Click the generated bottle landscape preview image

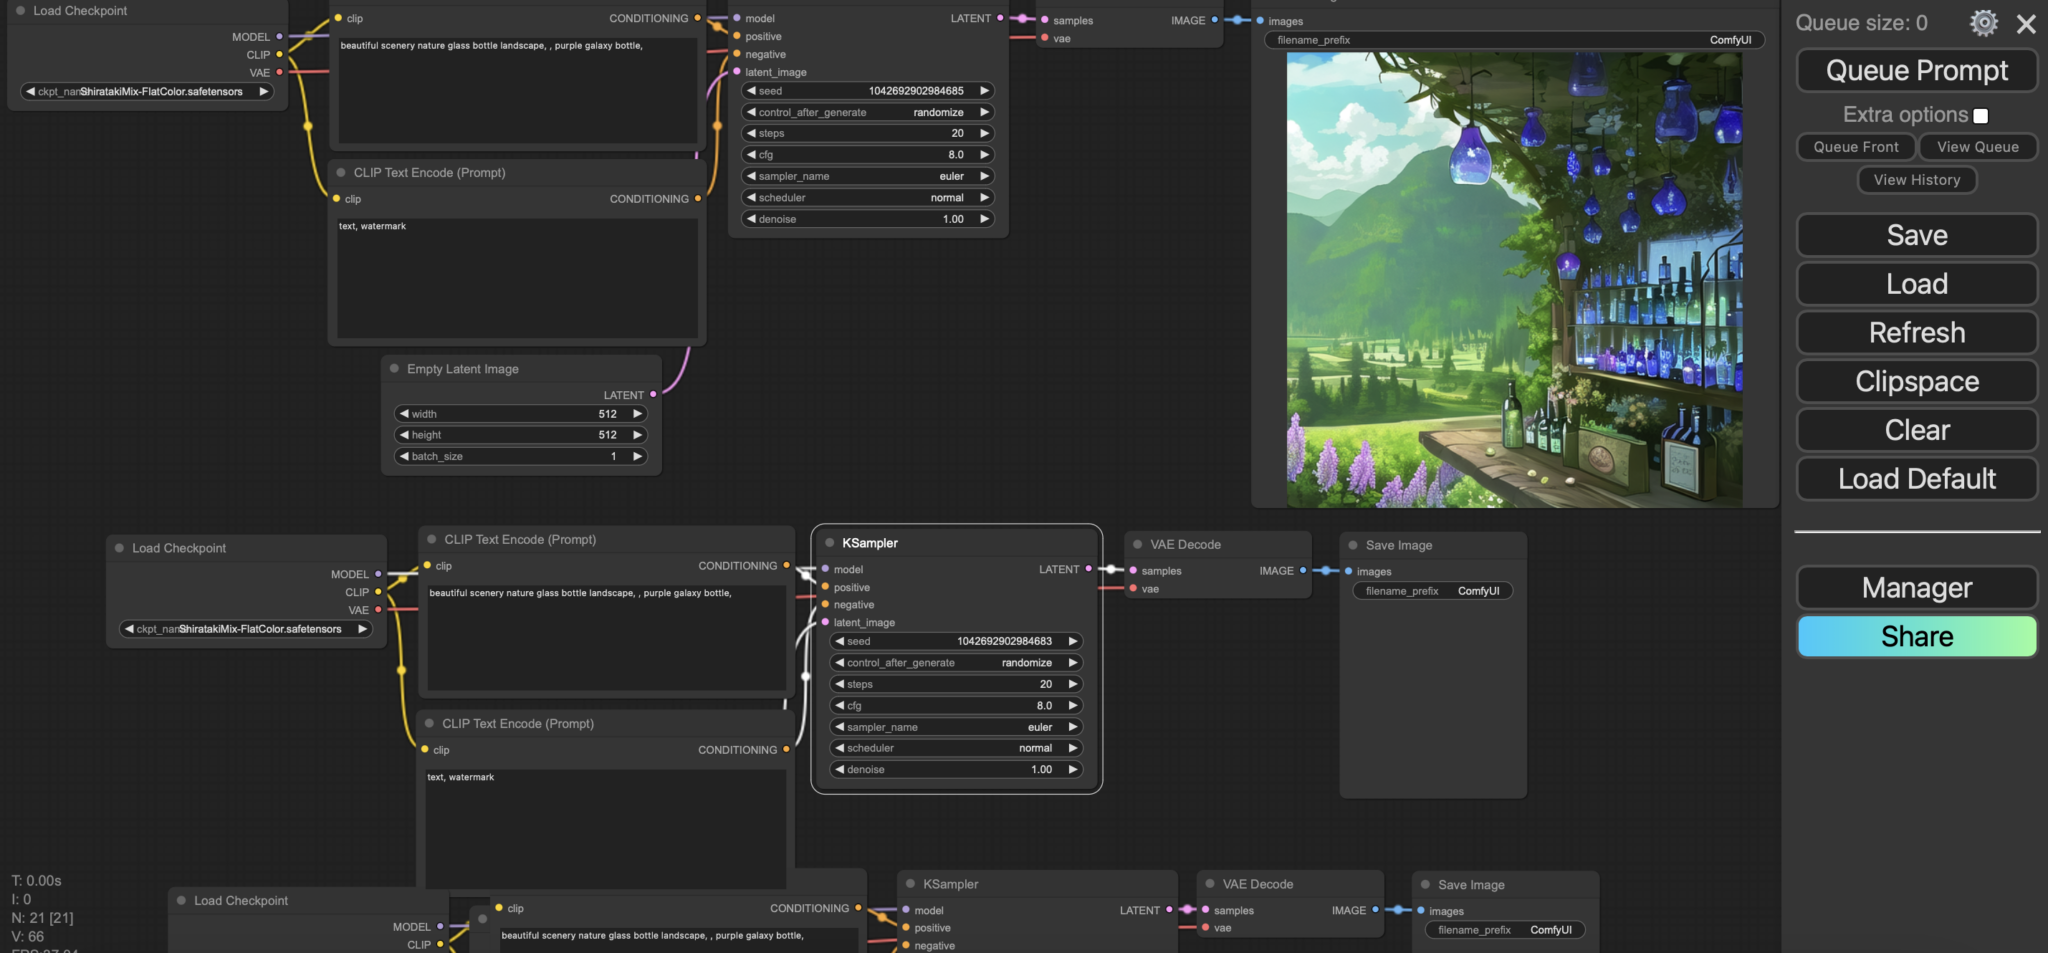[1514, 280]
